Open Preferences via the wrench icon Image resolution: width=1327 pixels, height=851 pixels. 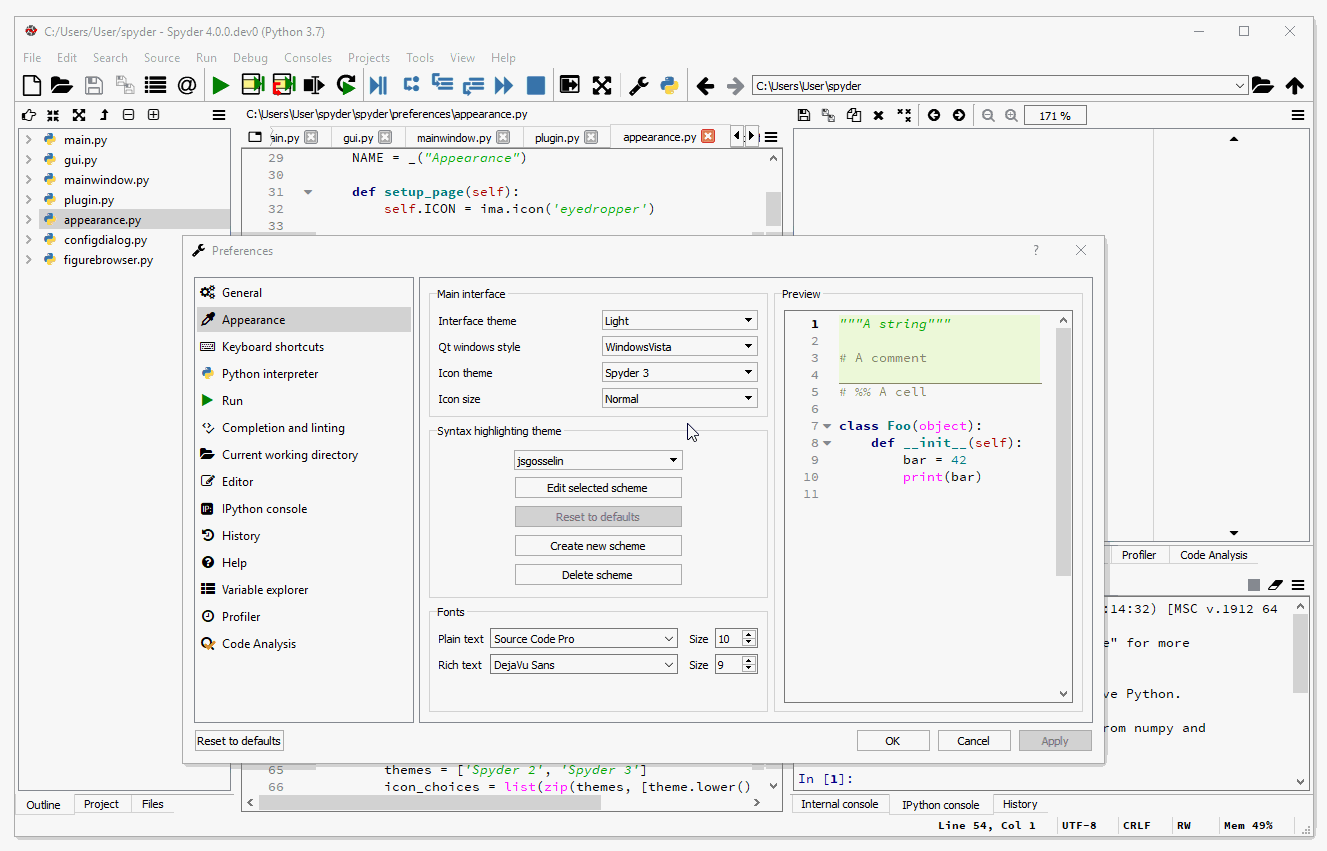coord(638,86)
